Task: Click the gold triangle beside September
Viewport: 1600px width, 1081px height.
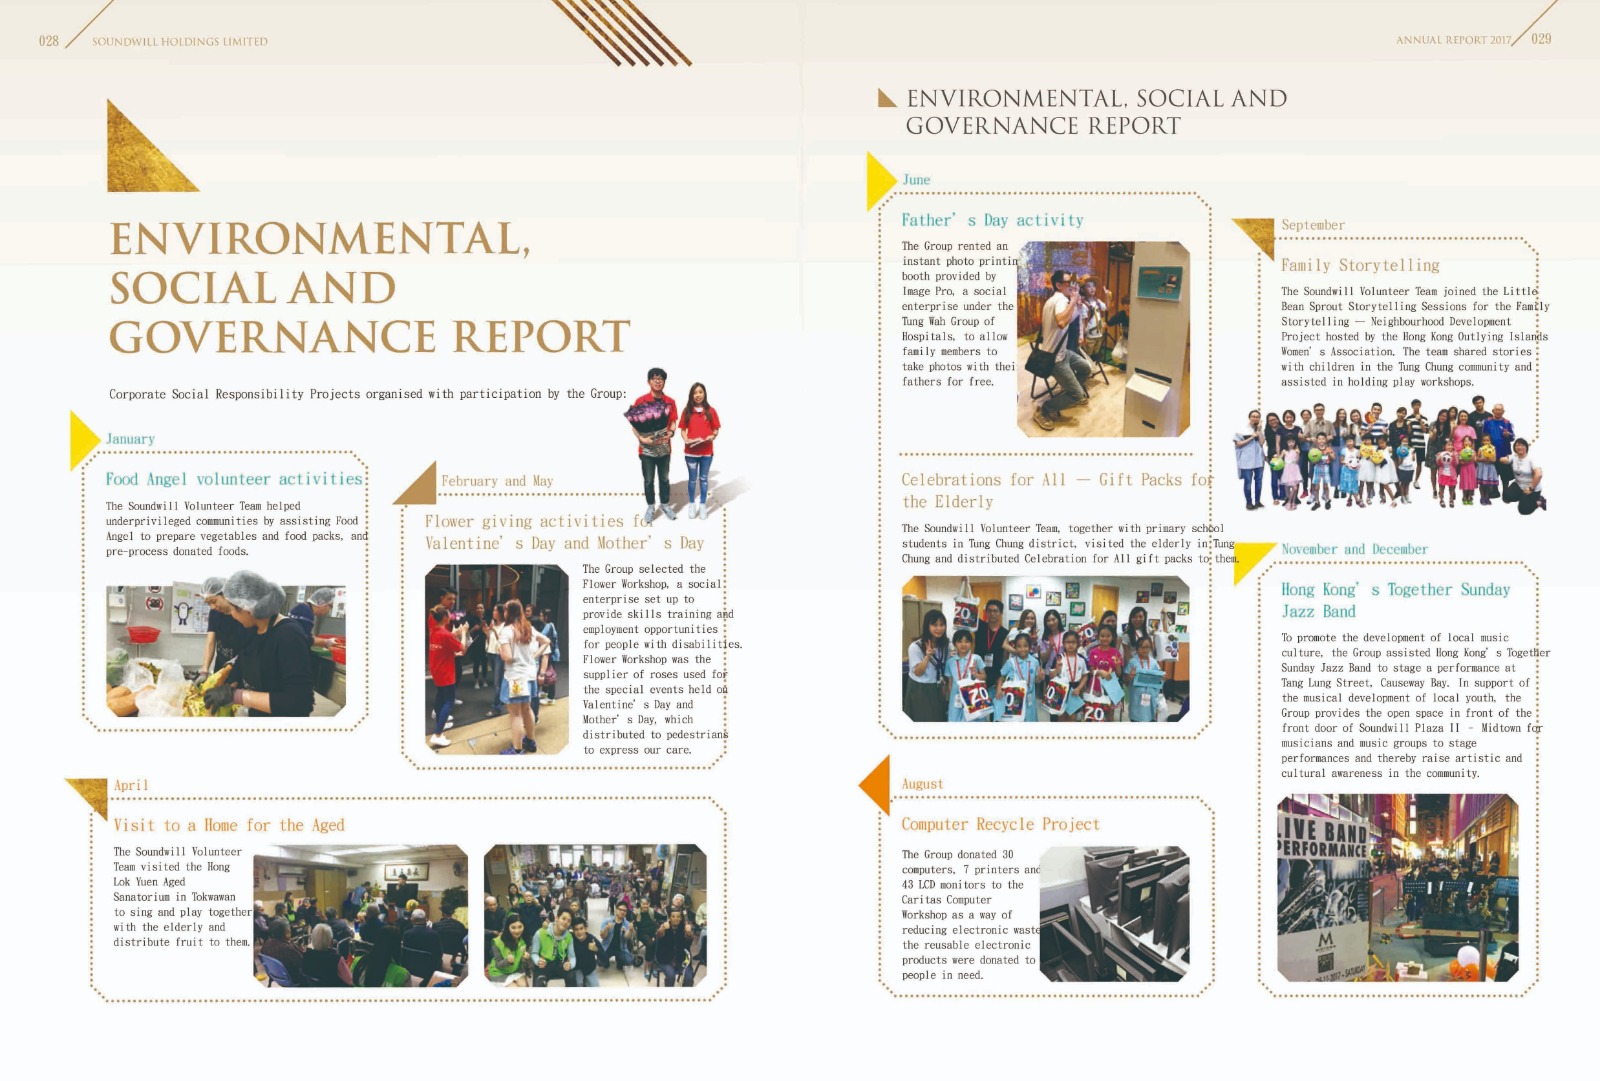Action: (1258, 235)
